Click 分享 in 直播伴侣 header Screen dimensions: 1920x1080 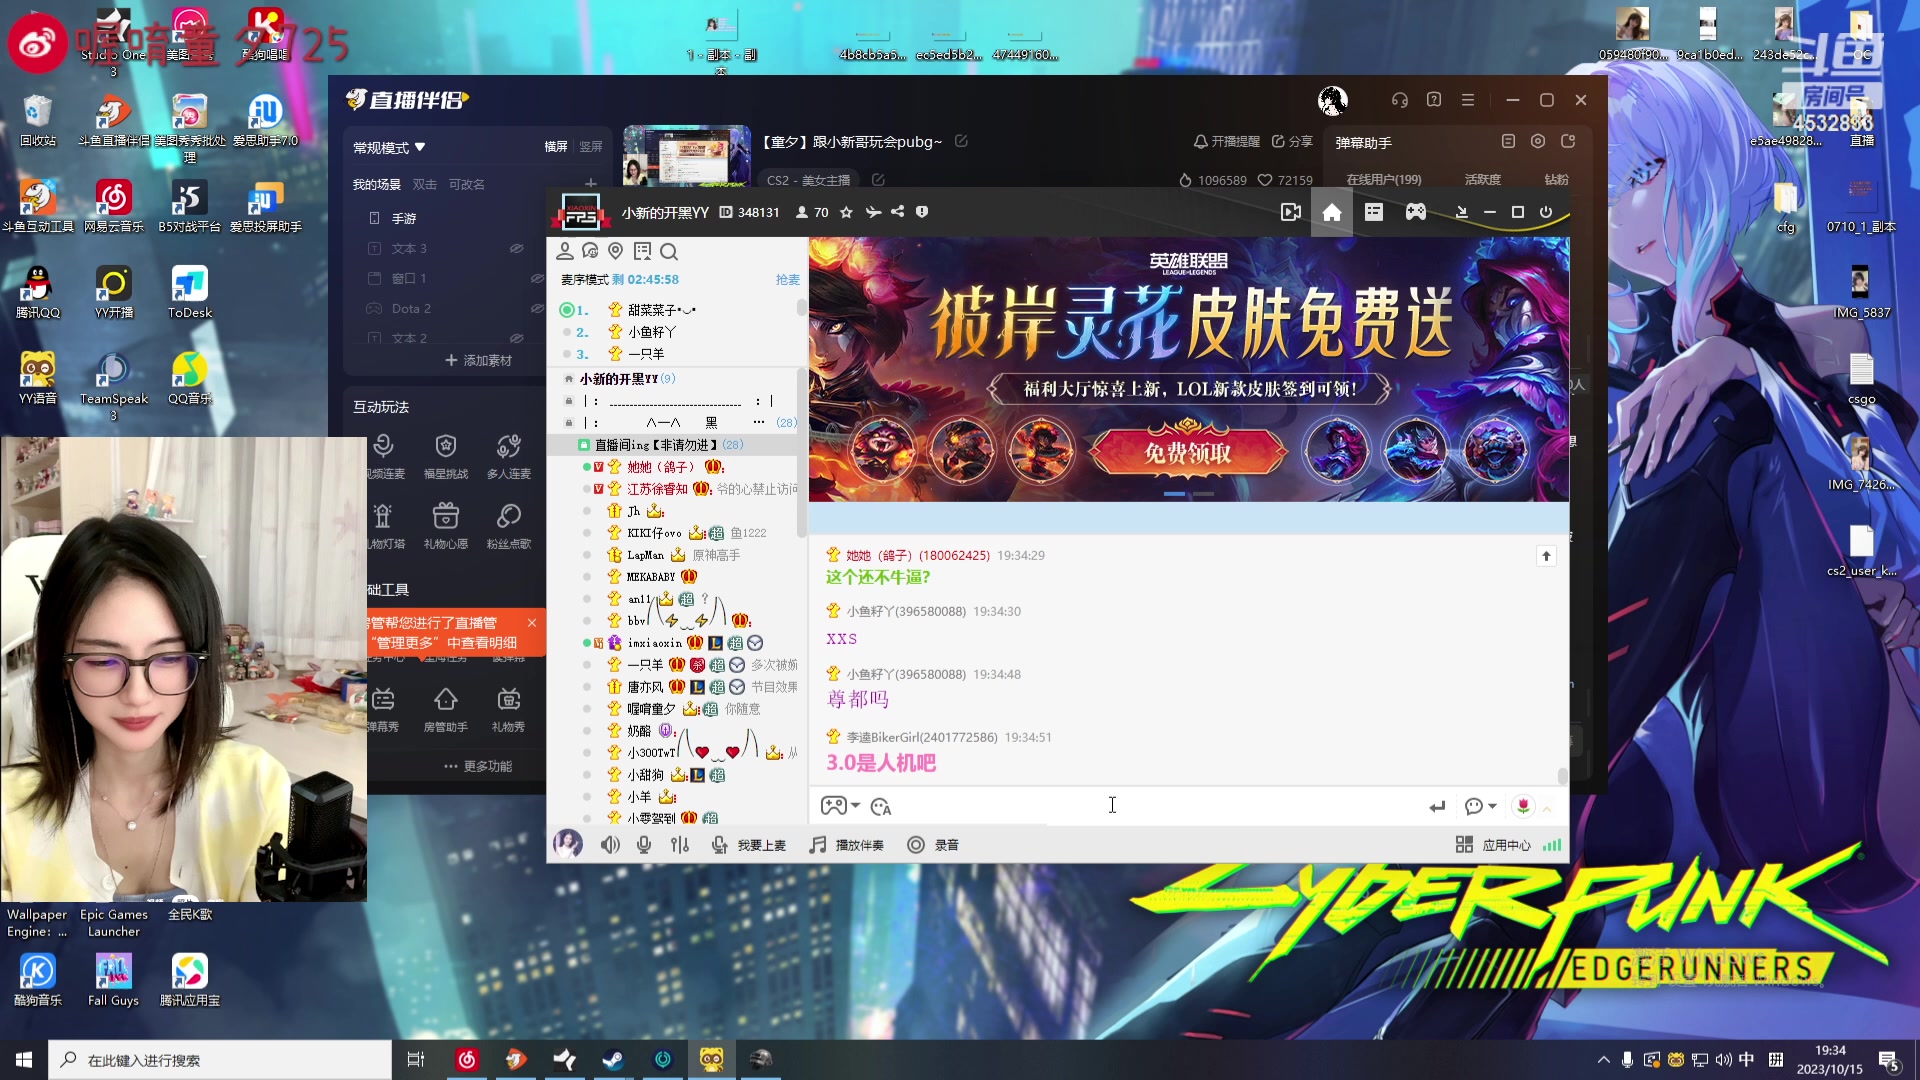(x=1292, y=141)
